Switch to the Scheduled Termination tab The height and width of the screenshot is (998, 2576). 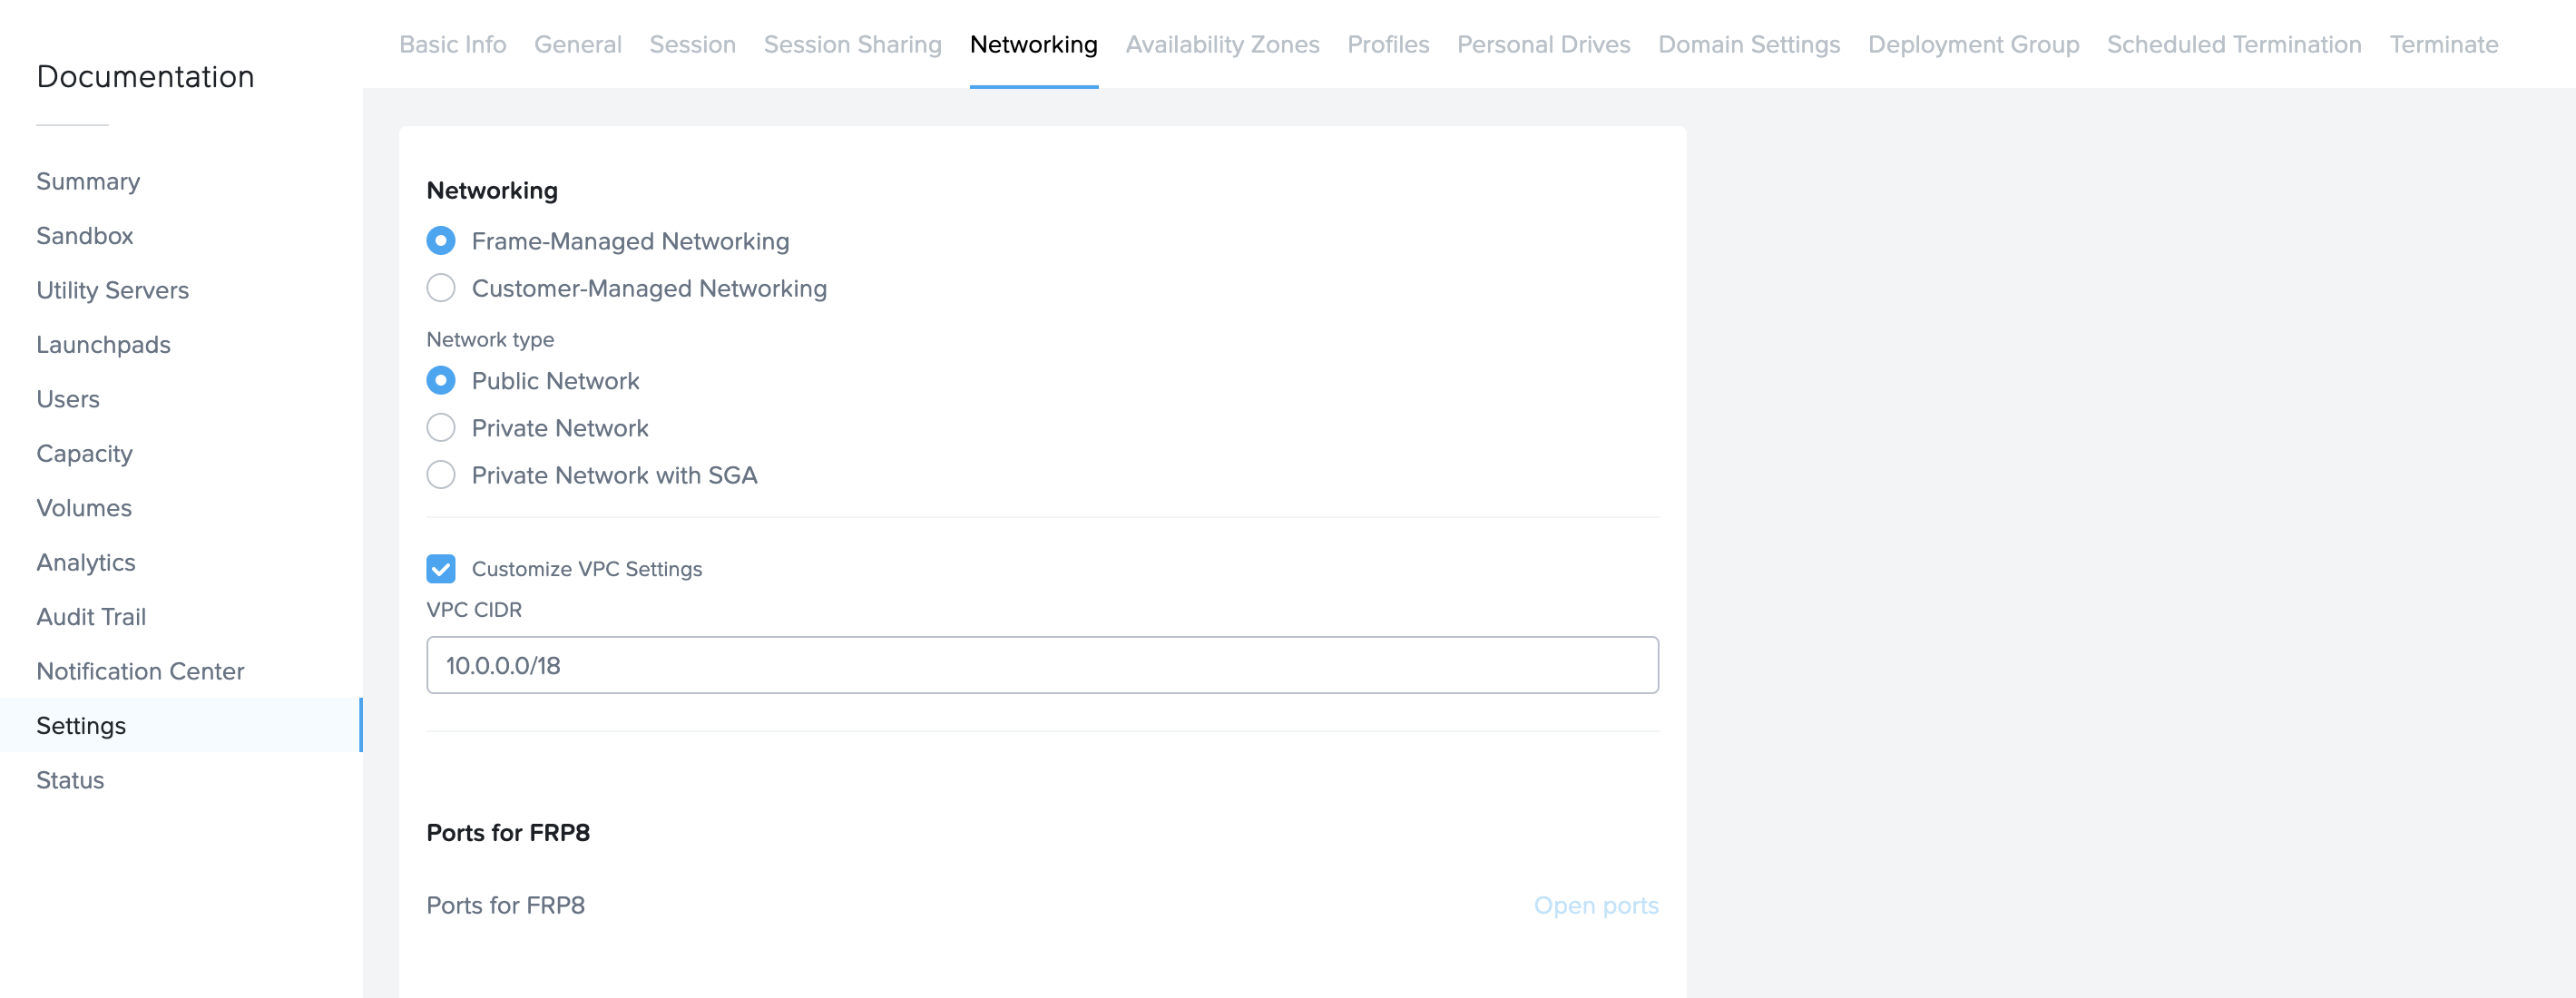2233,44
